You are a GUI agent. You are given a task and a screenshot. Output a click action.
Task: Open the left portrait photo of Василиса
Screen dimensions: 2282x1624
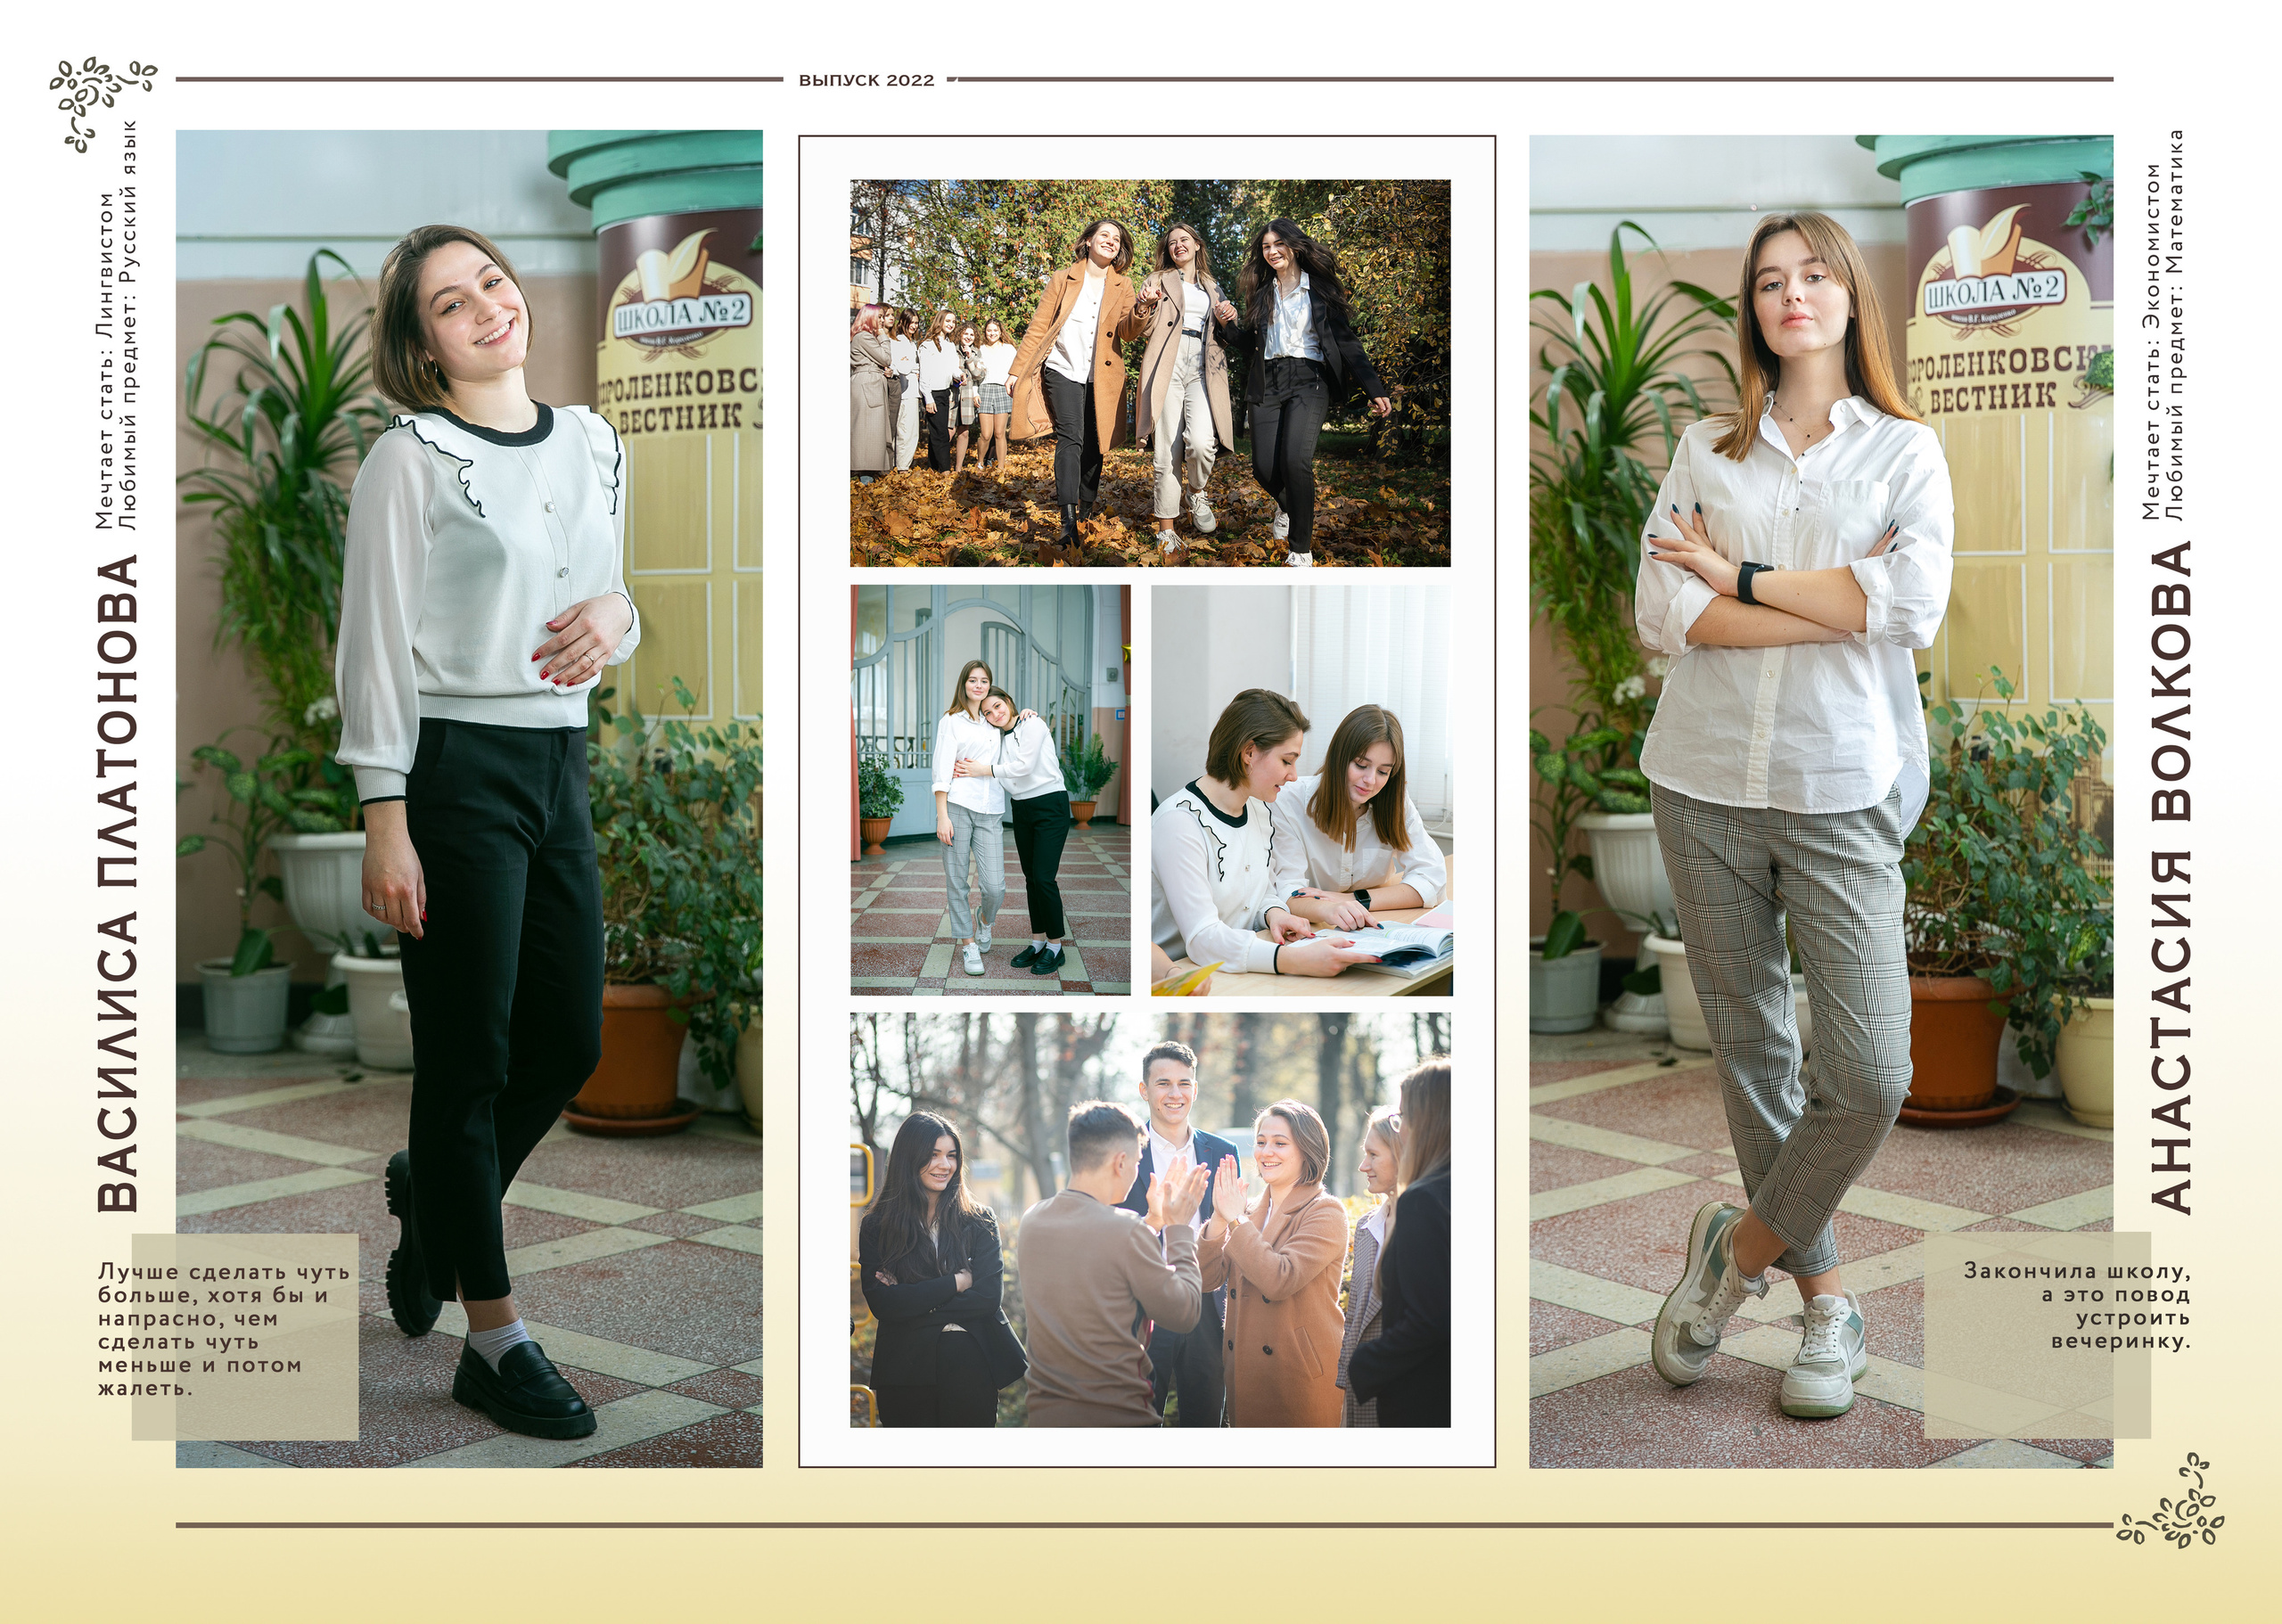(x=469, y=799)
